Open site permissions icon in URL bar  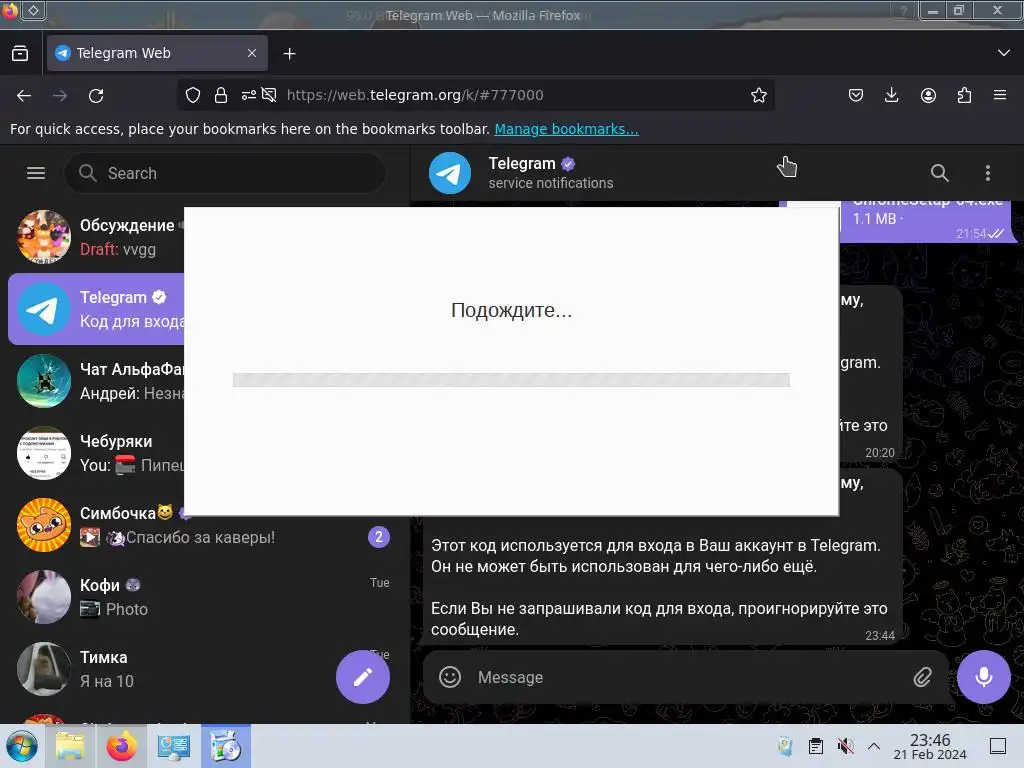point(248,95)
